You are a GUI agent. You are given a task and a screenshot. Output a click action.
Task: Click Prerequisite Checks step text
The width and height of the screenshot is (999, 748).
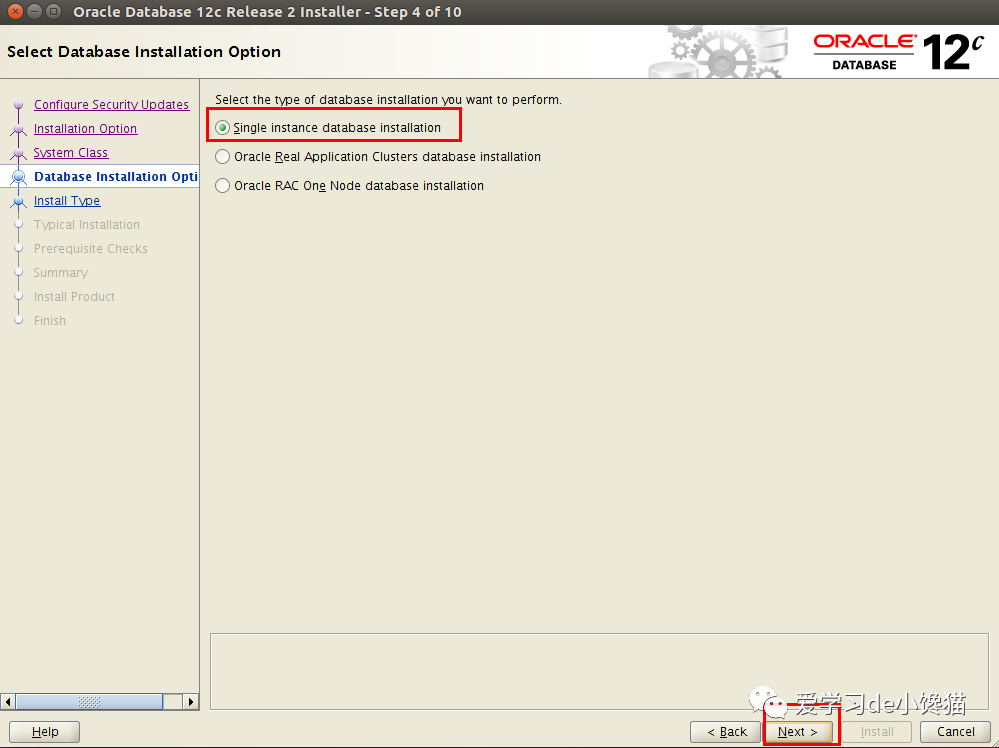click(x=90, y=248)
